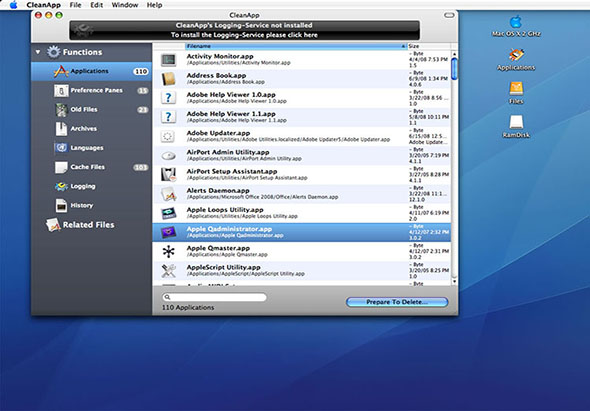Screen dimensions: 590x411
Task: Toggle toolbar pill button in title bar
Action: (449, 15)
